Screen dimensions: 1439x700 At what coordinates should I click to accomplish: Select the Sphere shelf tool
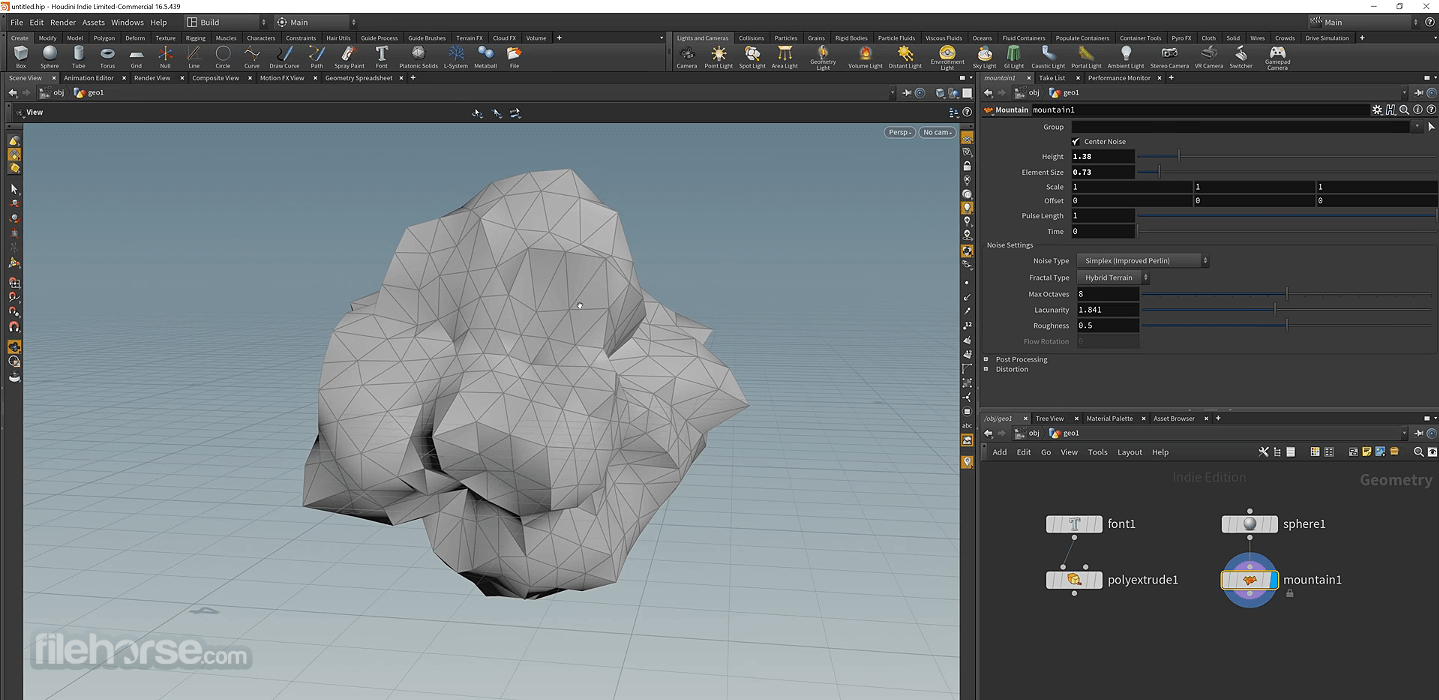pyautogui.click(x=49, y=56)
